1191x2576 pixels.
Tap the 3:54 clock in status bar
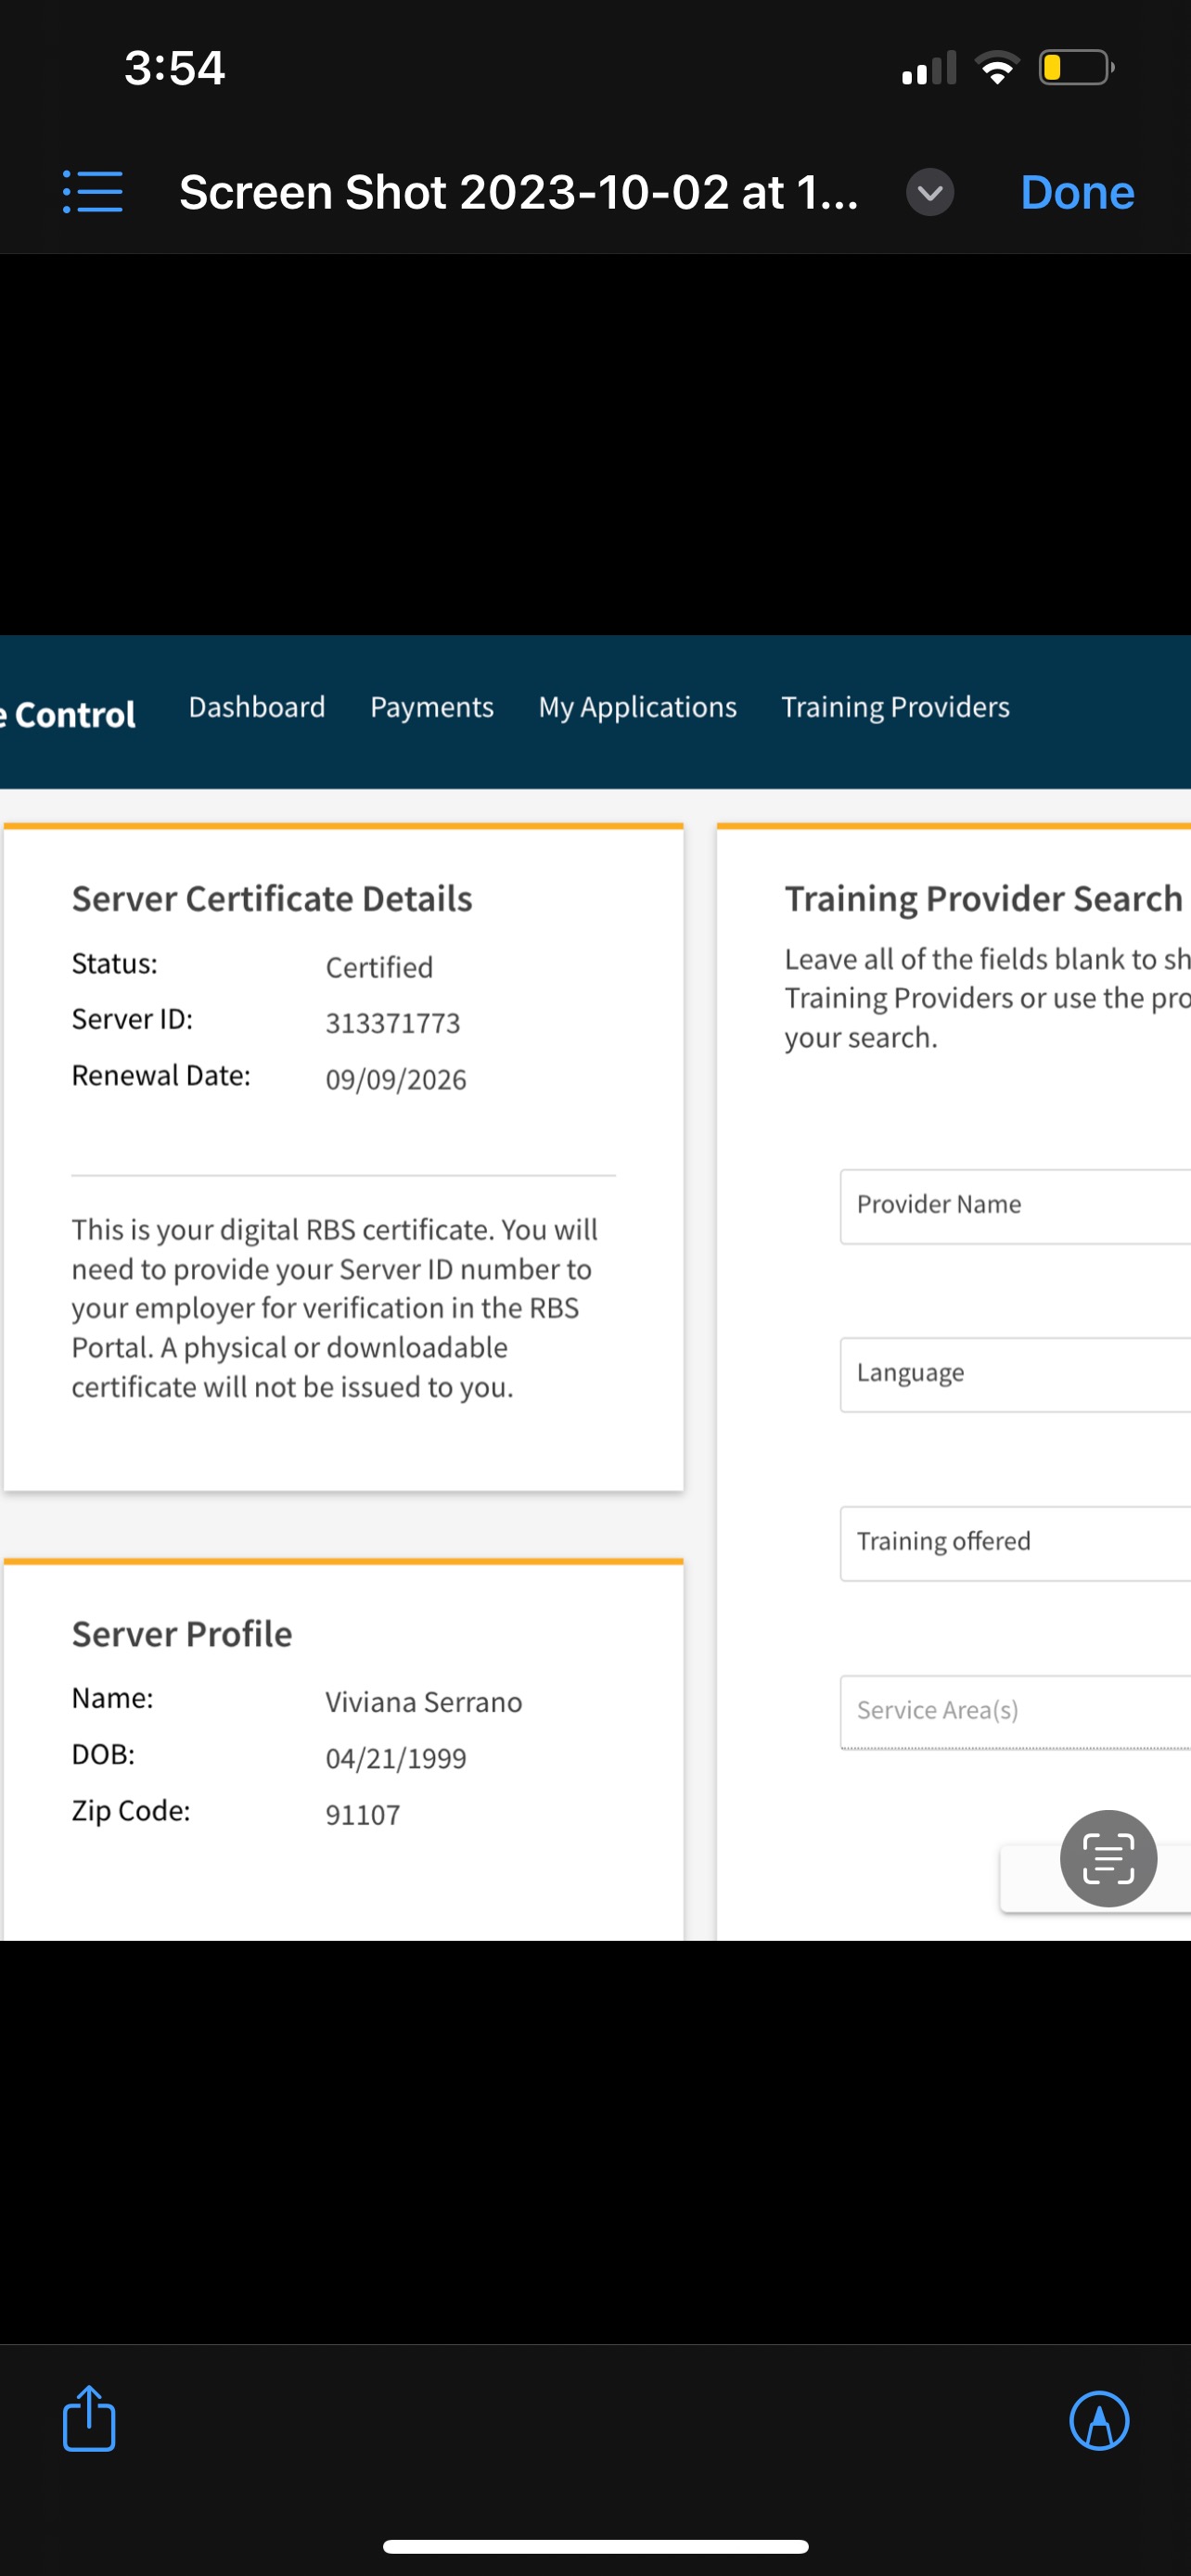pos(174,68)
